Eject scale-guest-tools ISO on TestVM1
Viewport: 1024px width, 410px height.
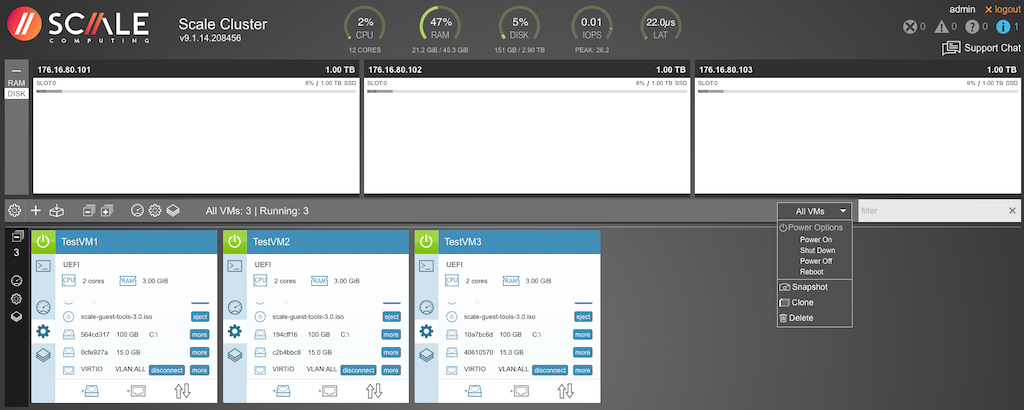coord(199,317)
